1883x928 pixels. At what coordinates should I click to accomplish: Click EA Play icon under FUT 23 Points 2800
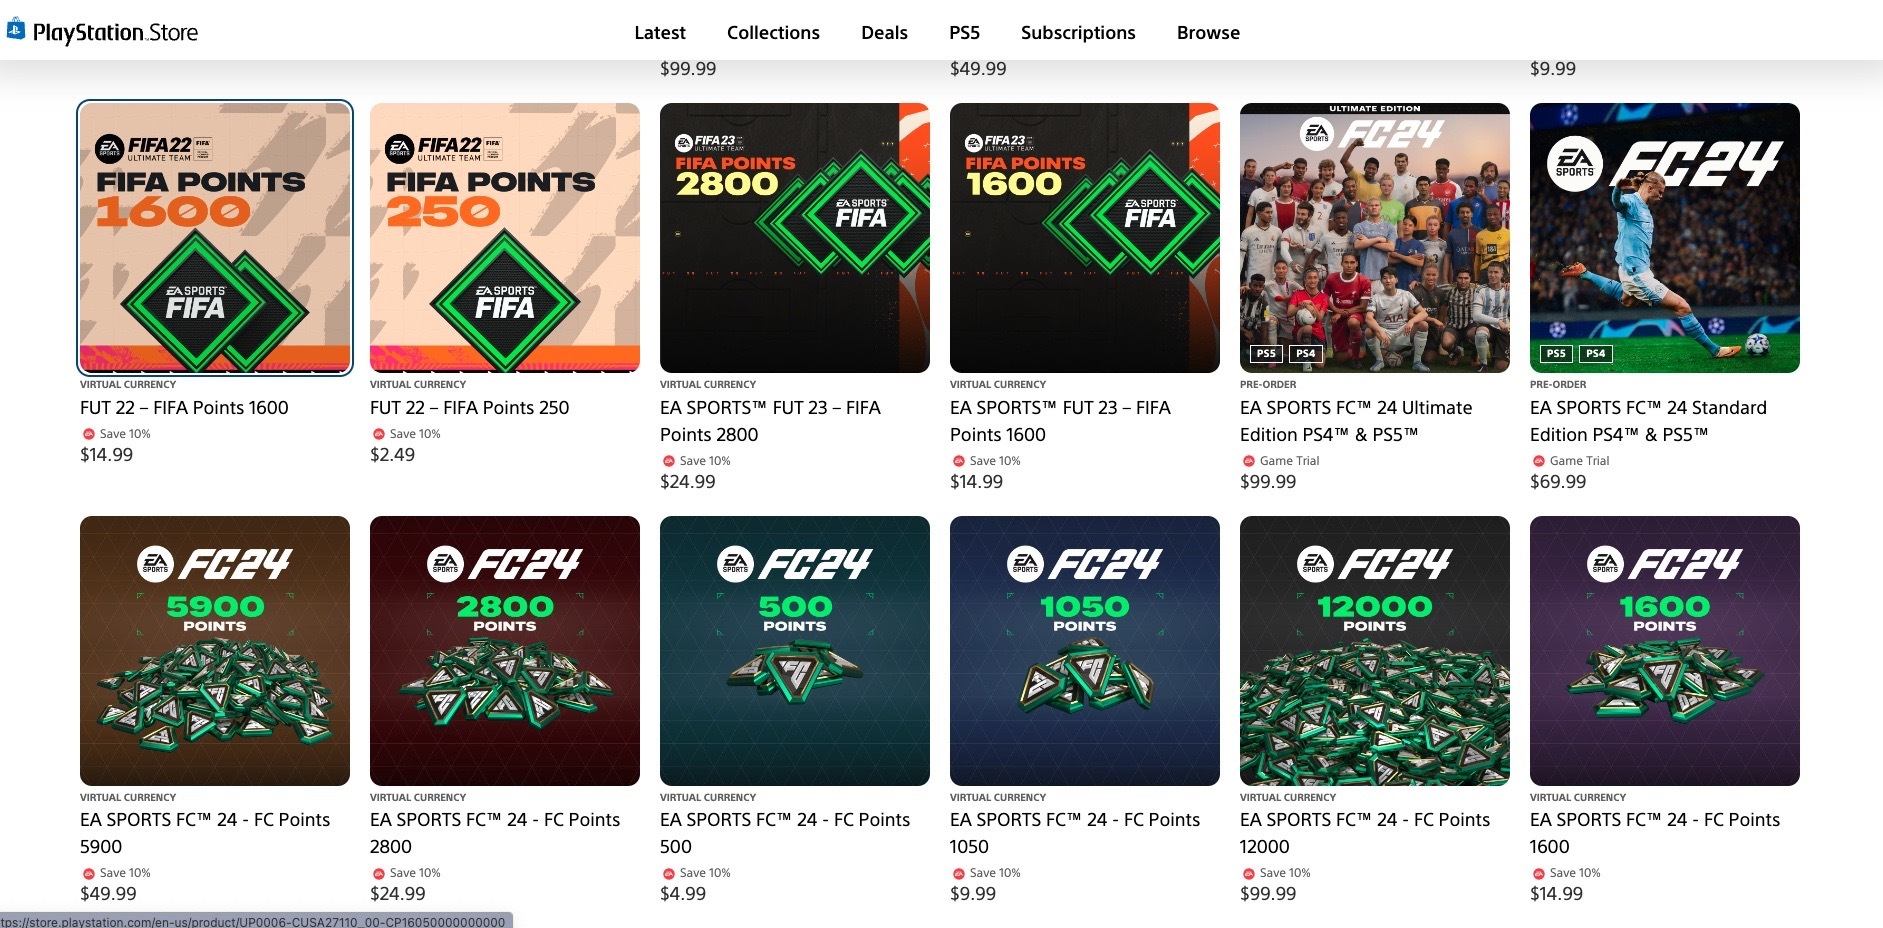[x=668, y=461]
